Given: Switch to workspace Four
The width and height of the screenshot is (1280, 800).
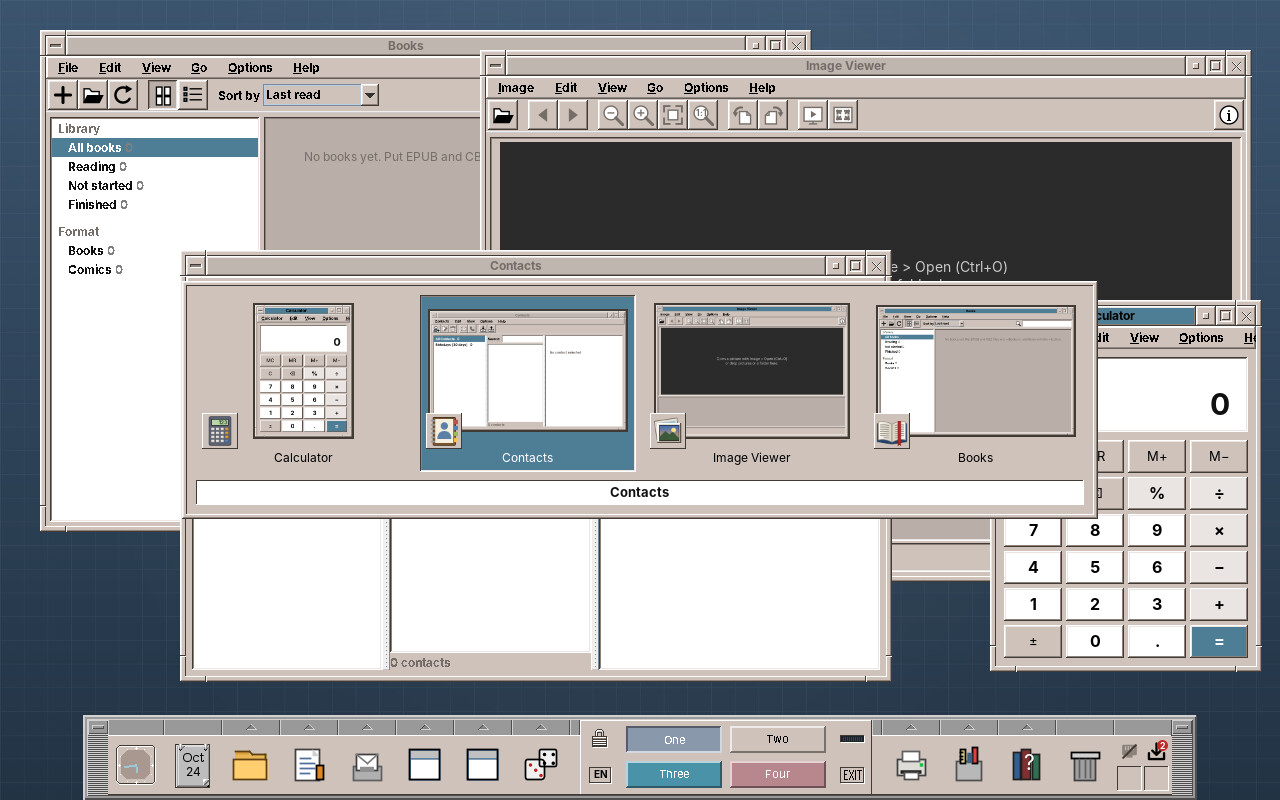Looking at the screenshot, I should (x=777, y=774).
